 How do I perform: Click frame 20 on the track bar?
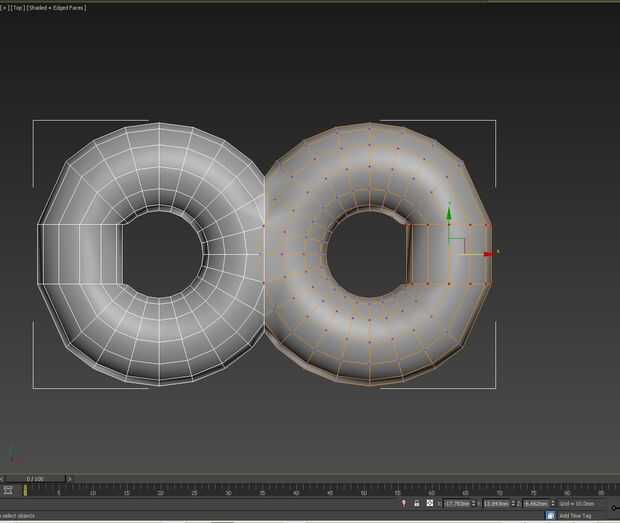click(160, 493)
